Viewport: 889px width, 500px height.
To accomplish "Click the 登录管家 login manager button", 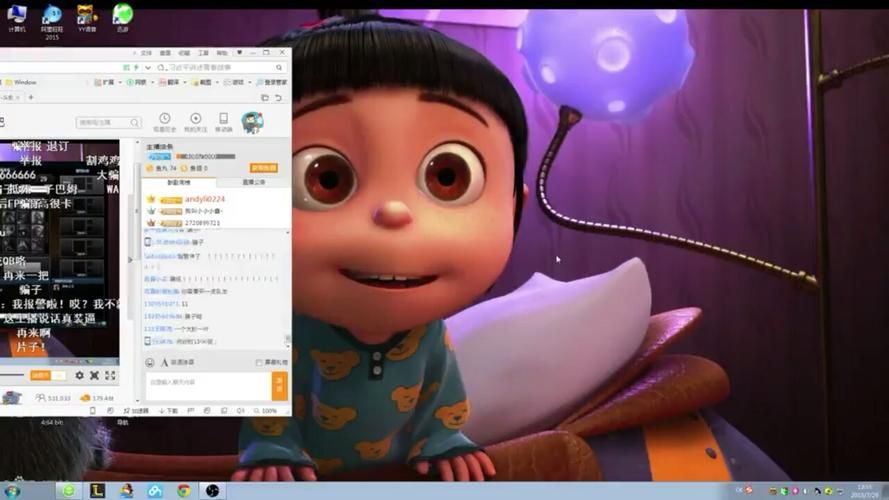I will 272,82.
